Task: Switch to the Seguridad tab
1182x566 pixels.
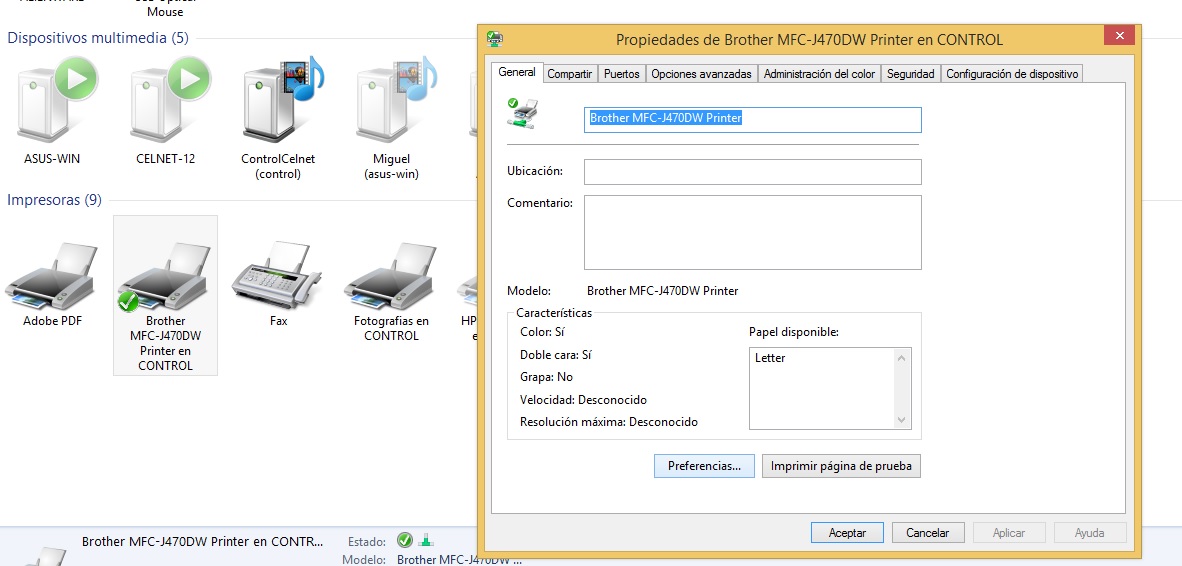Action: [x=910, y=74]
